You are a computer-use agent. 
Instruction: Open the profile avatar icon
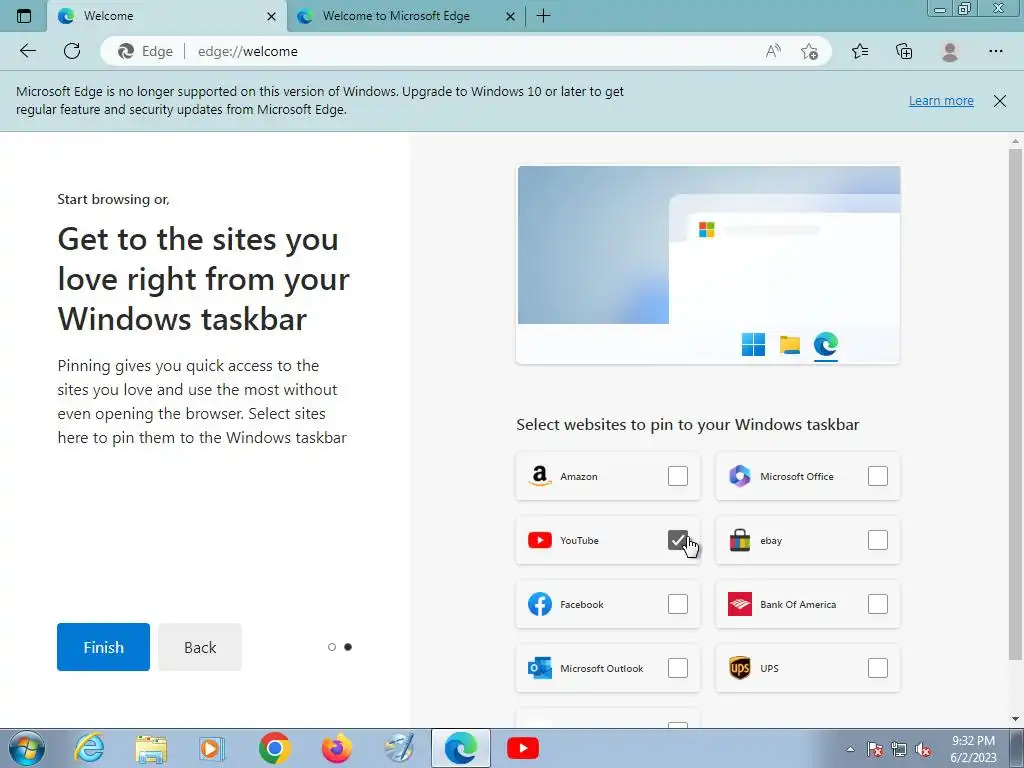coord(950,51)
